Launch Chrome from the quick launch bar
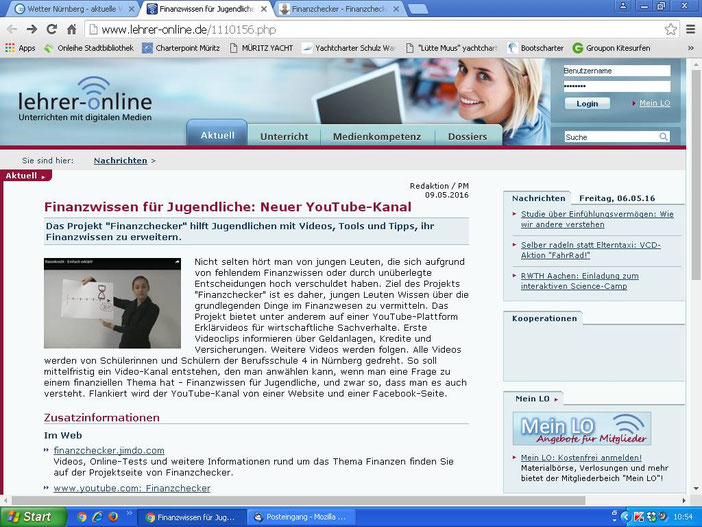The image size is (702, 527). tap(81, 517)
